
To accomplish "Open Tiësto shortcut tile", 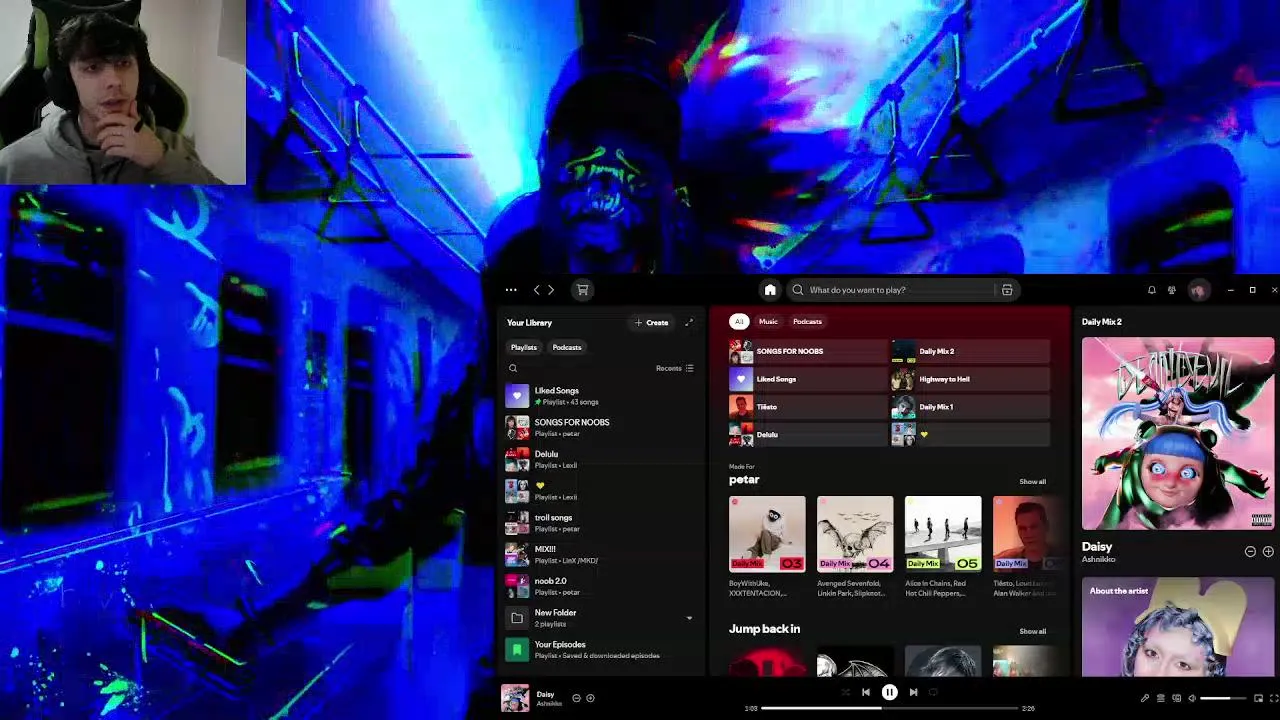I will [808, 407].
